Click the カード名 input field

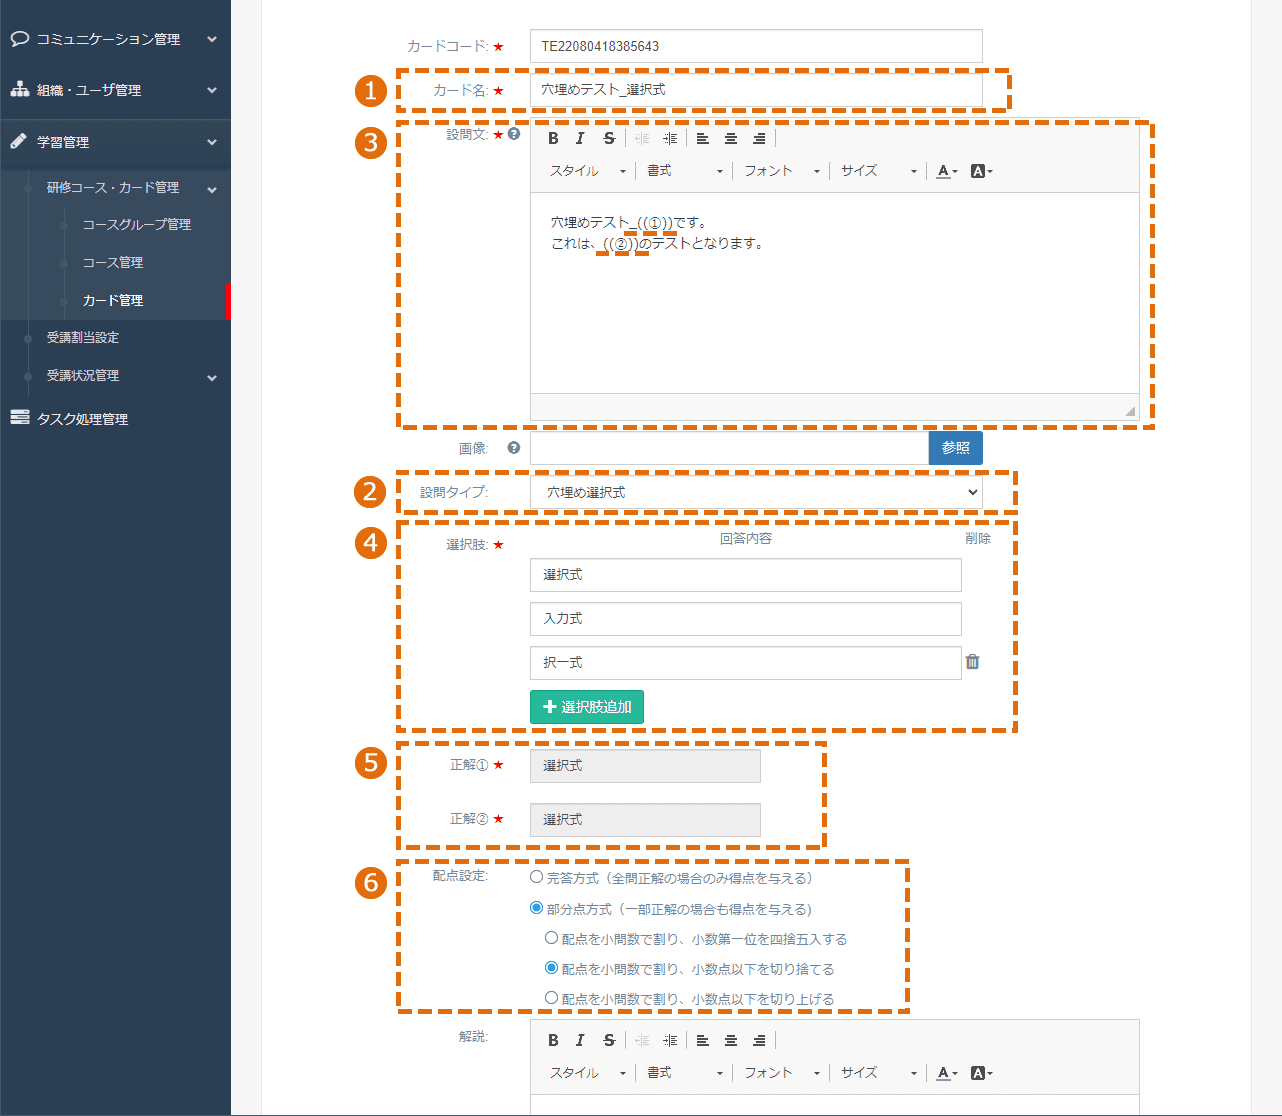coord(756,90)
